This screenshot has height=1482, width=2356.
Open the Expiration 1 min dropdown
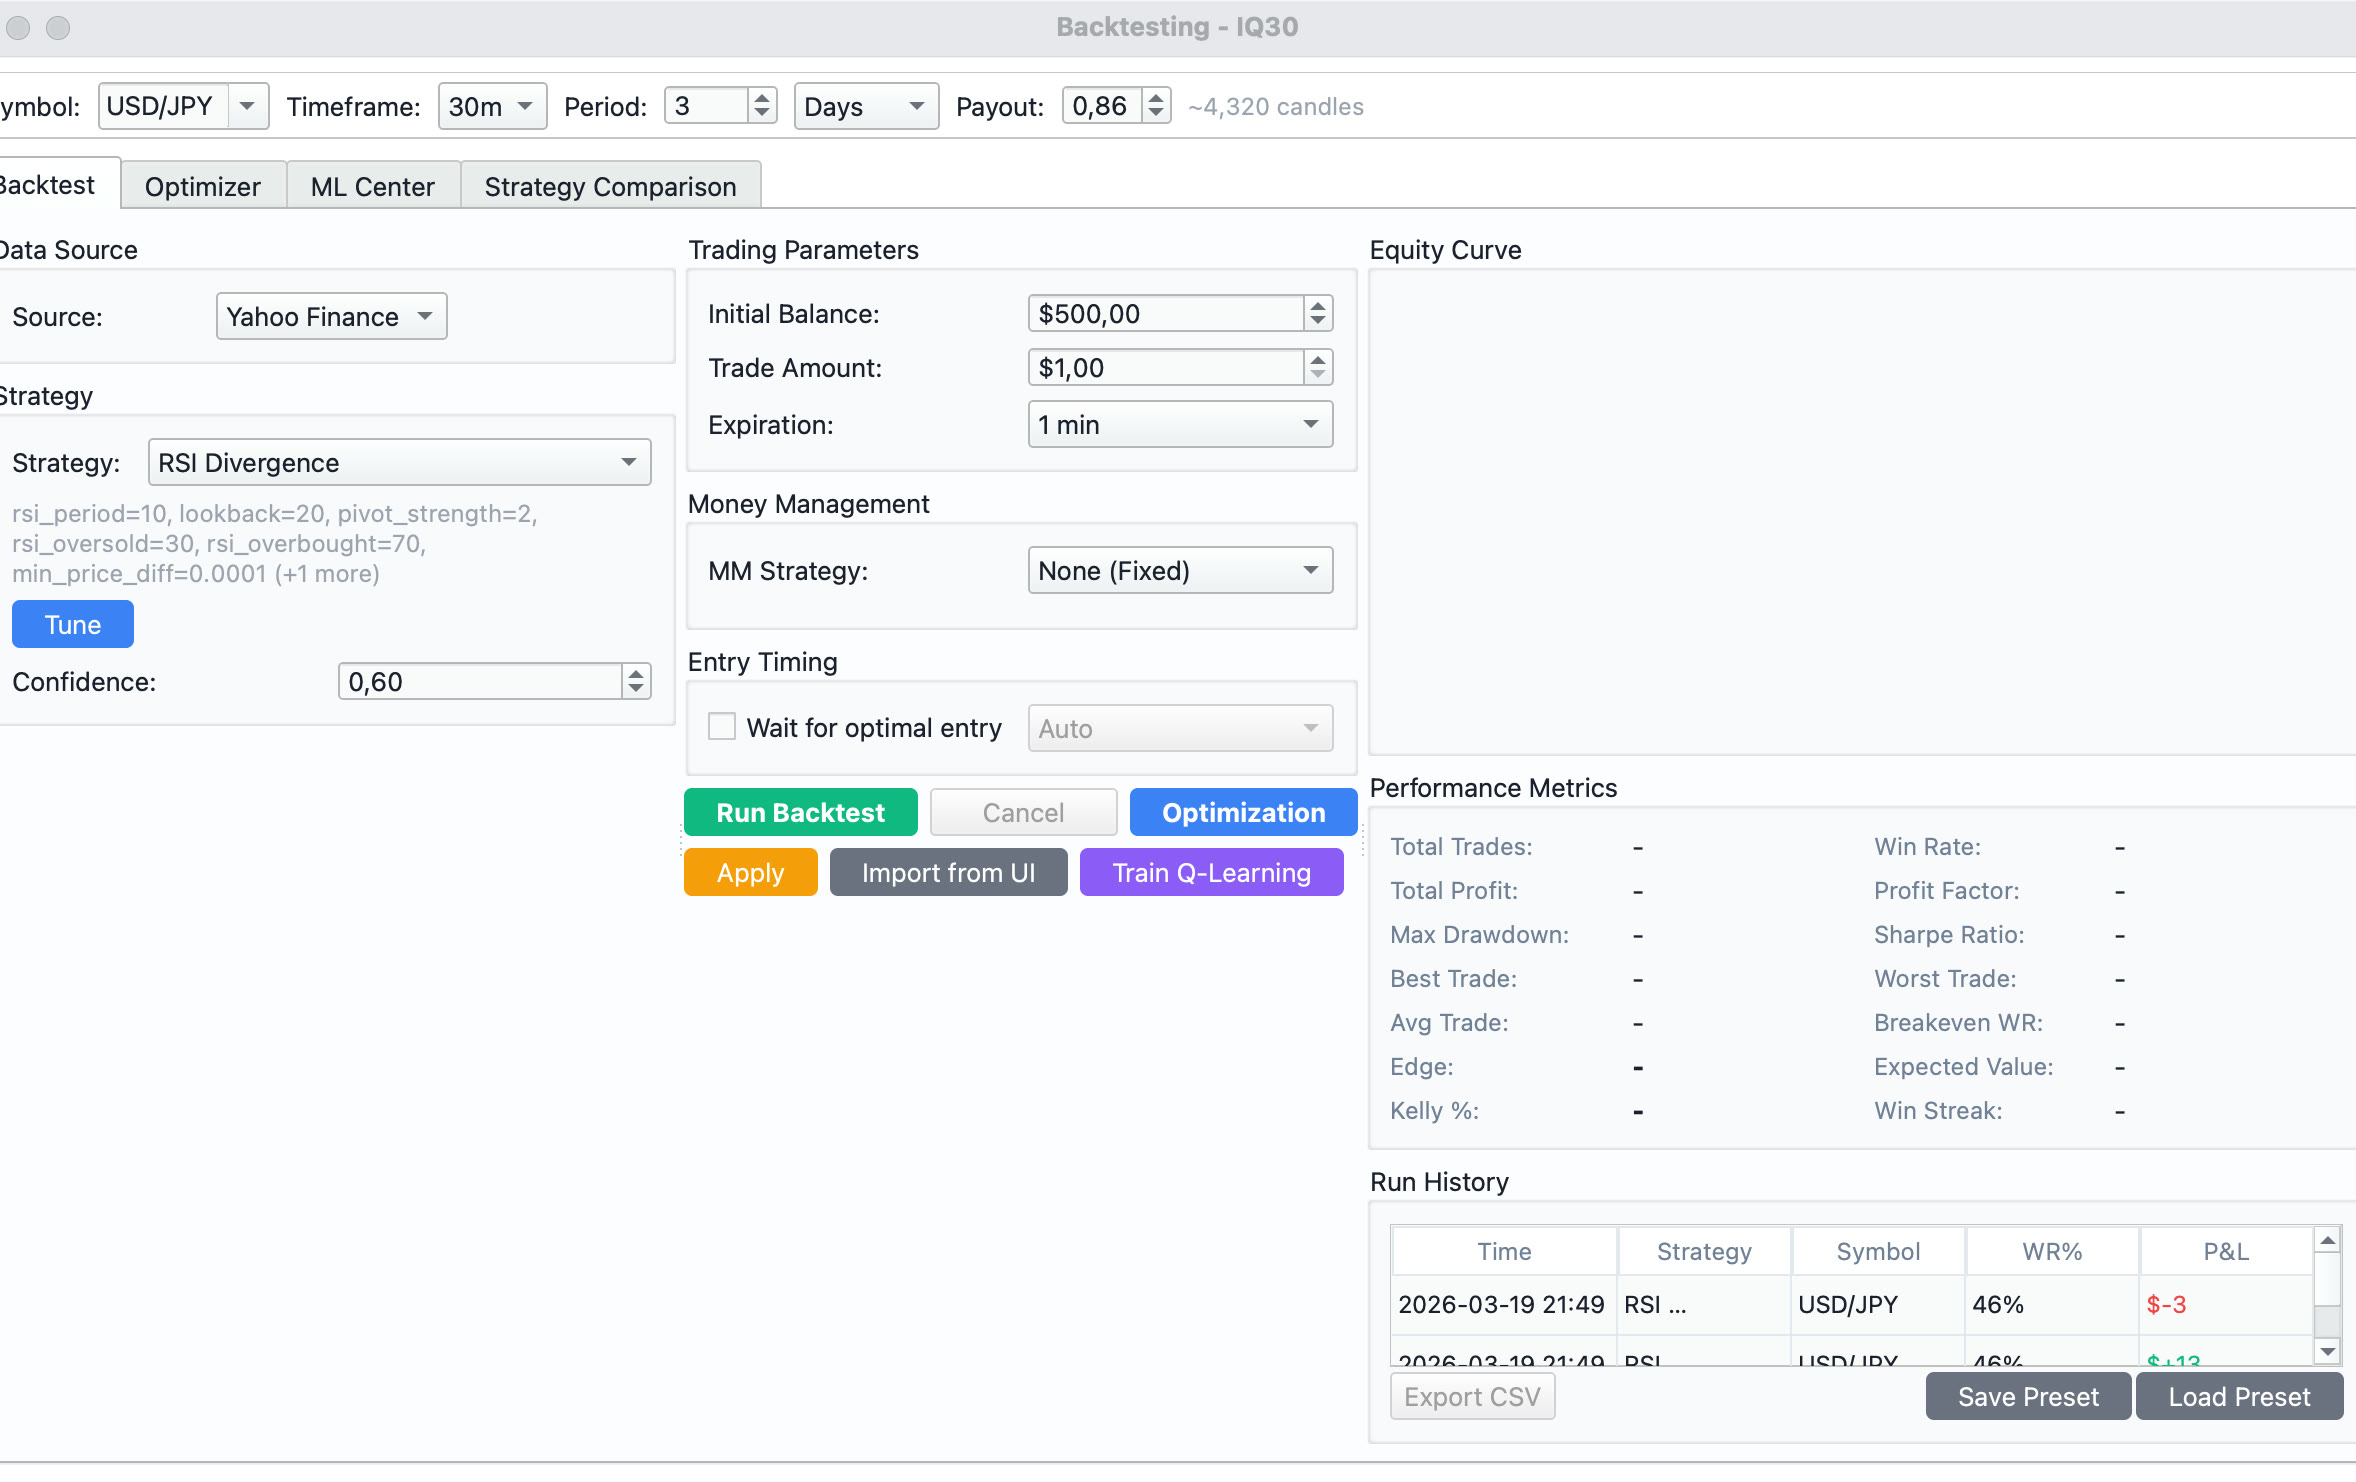point(1180,425)
